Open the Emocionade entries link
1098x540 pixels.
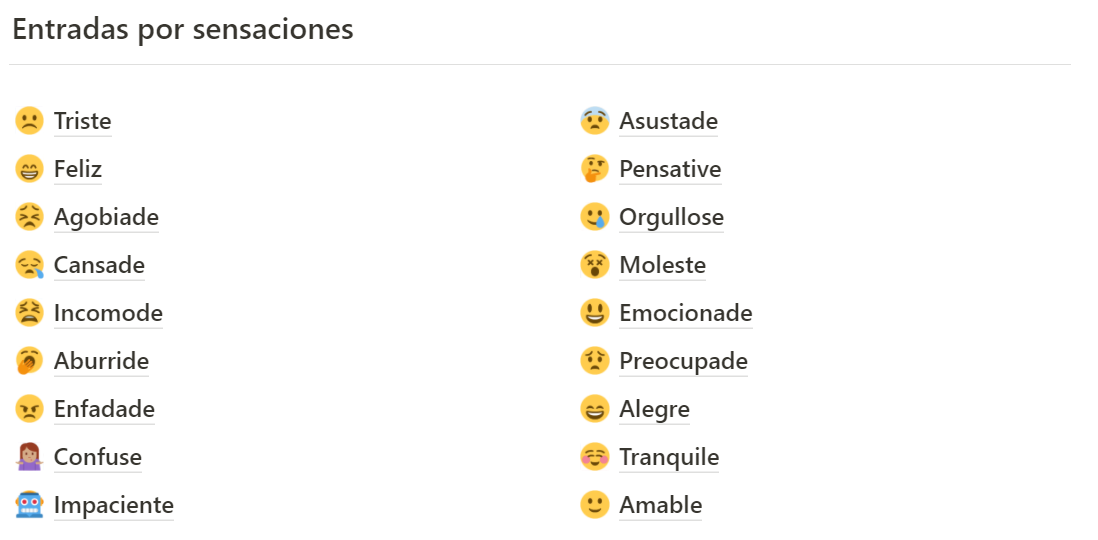point(685,313)
